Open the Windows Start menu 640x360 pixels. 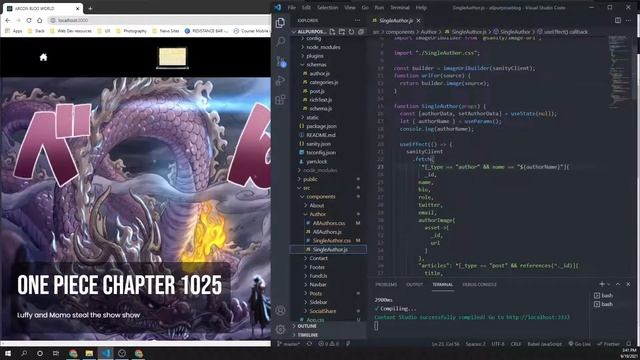(8, 353)
